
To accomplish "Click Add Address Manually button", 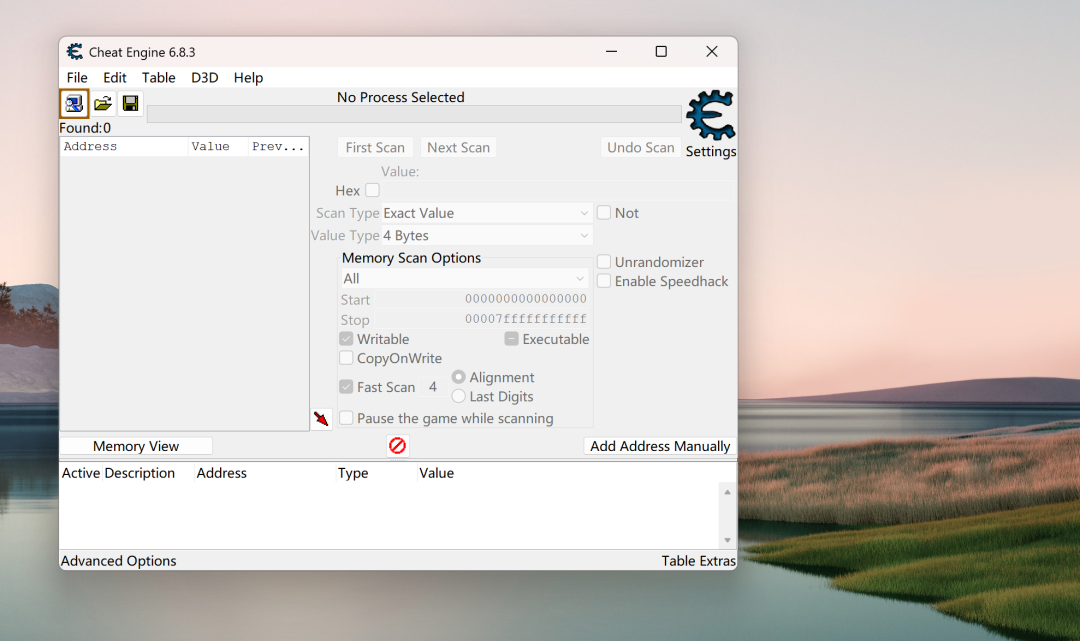I will 660,446.
